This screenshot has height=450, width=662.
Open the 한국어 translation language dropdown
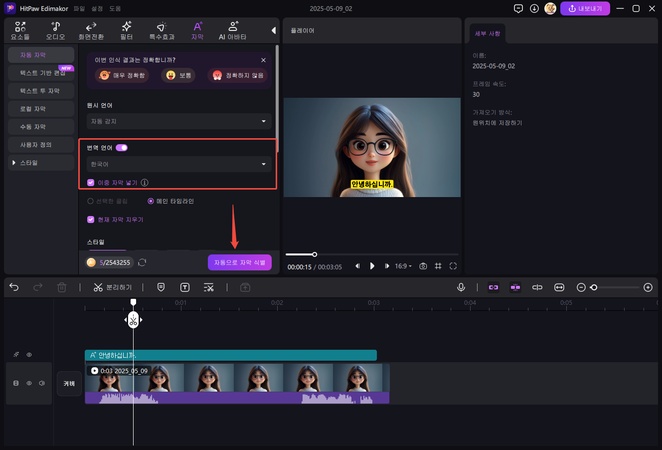coord(178,164)
